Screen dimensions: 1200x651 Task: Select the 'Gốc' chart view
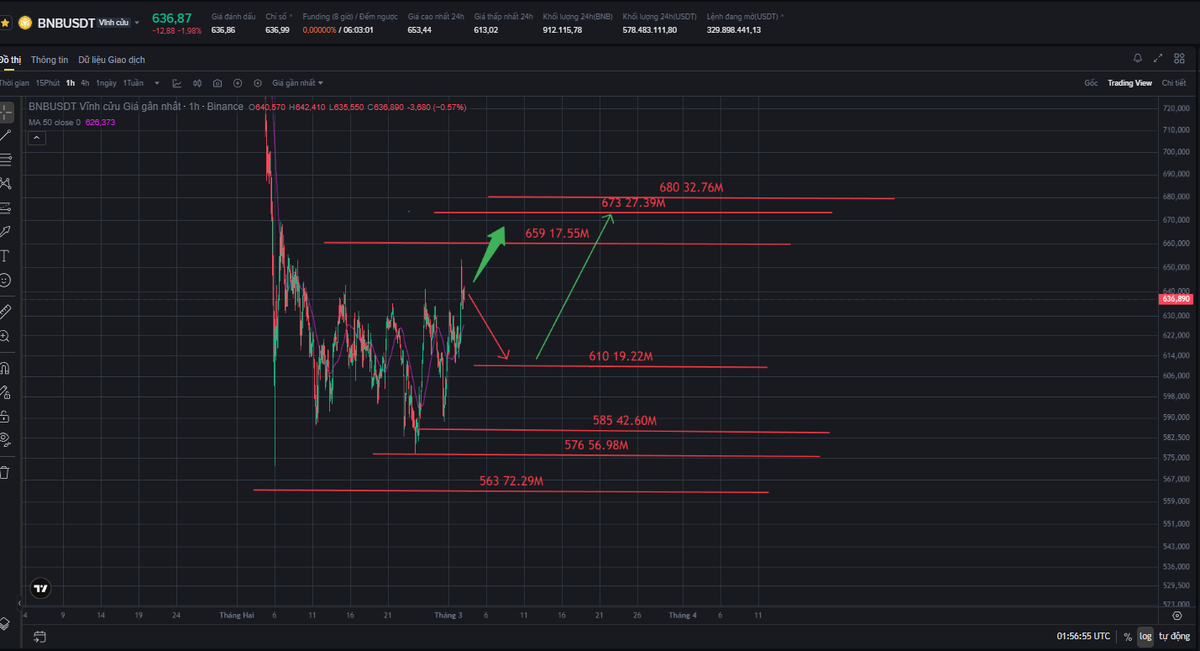[x=1091, y=83]
